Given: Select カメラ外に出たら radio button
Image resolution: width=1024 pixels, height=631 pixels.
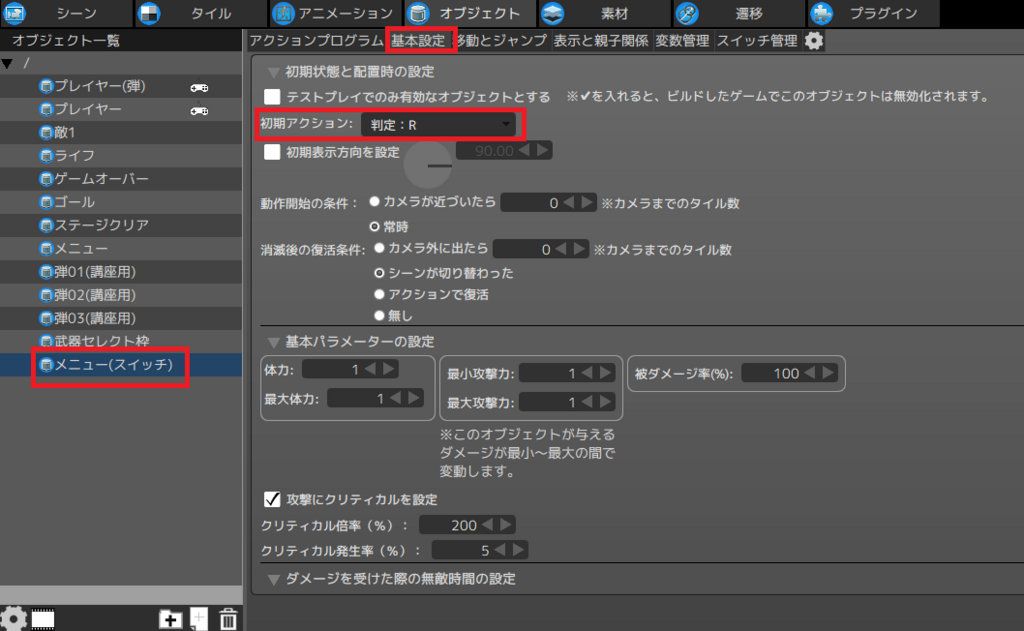Looking at the screenshot, I should tap(379, 248).
